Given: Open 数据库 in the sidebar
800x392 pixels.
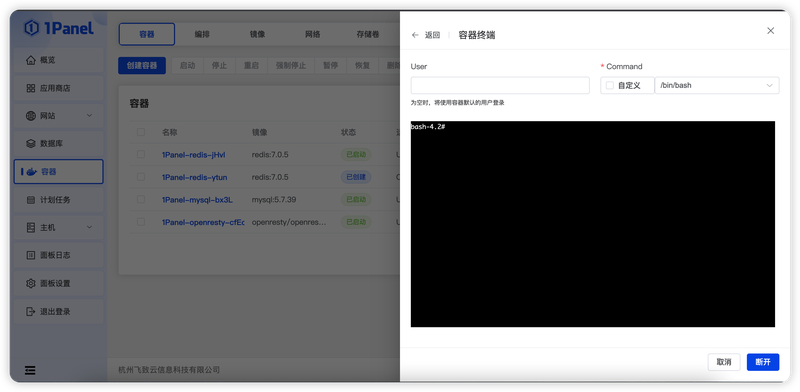Looking at the screenshot, I should coord(59,144).
